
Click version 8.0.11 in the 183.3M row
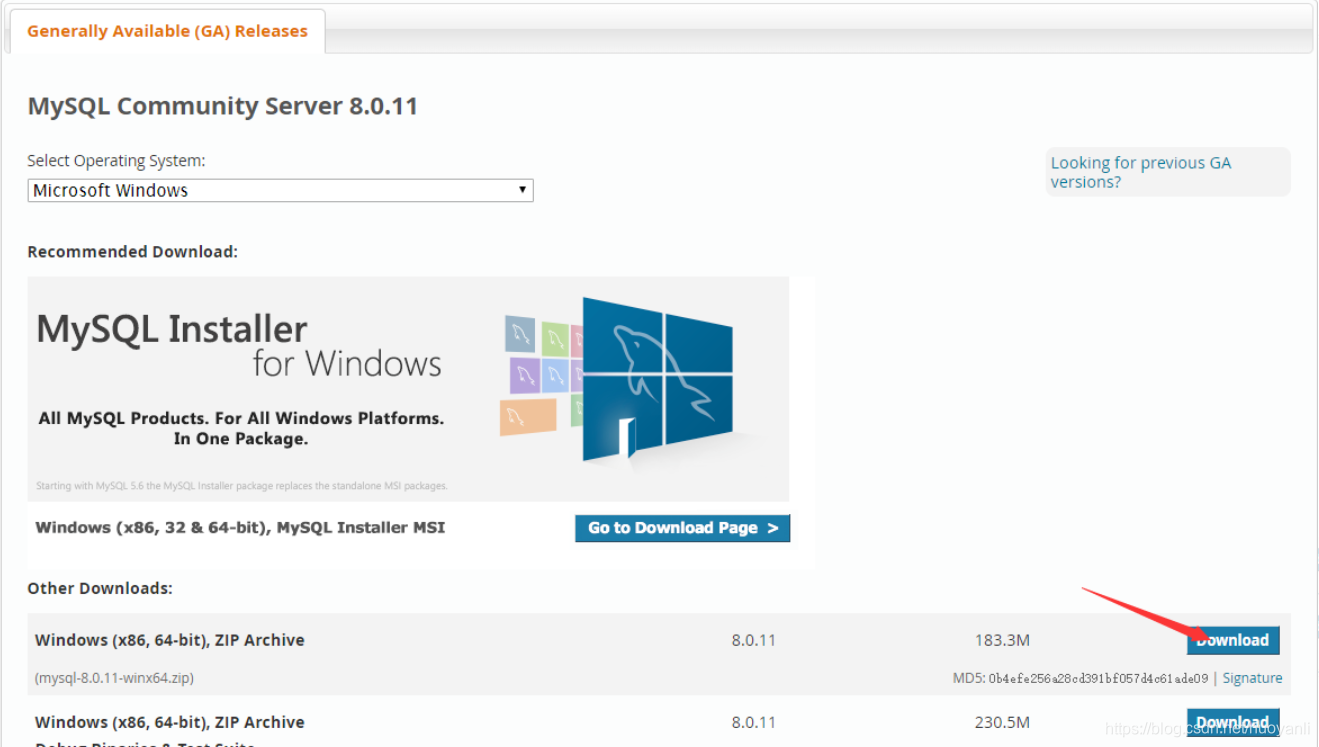(x=753, y=640)
